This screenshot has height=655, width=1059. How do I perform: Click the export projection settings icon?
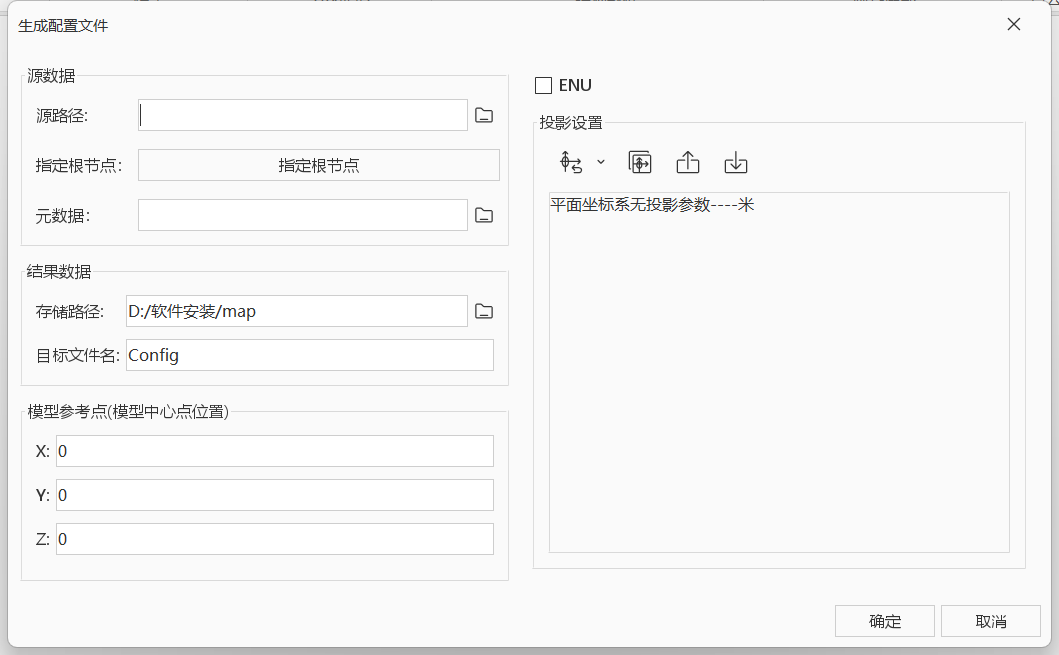tap(688, 163)
